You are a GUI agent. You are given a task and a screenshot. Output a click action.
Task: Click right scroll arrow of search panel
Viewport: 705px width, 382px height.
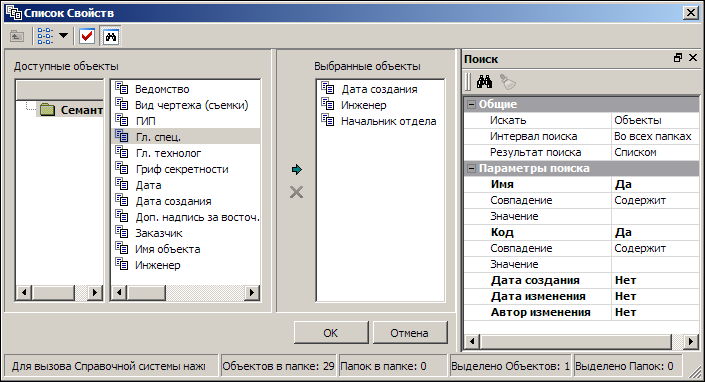tap(691, 342)
